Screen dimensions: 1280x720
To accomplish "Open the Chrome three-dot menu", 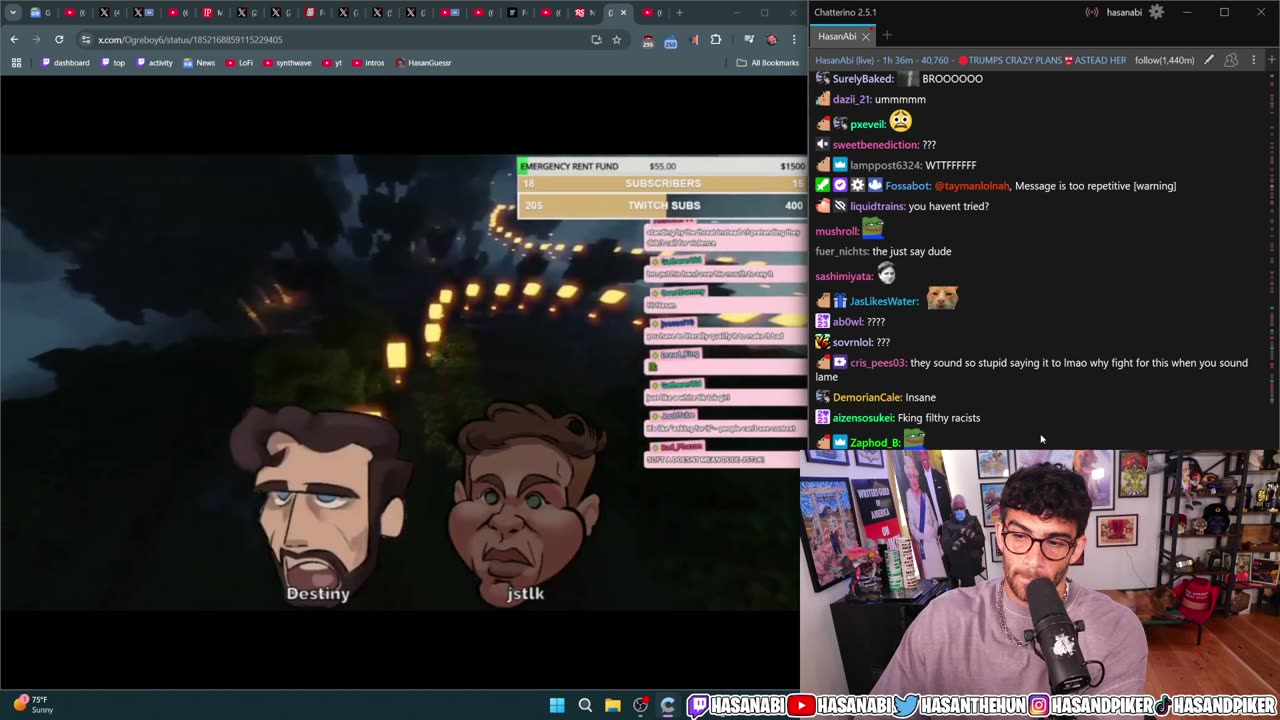I will pos(794,39).
